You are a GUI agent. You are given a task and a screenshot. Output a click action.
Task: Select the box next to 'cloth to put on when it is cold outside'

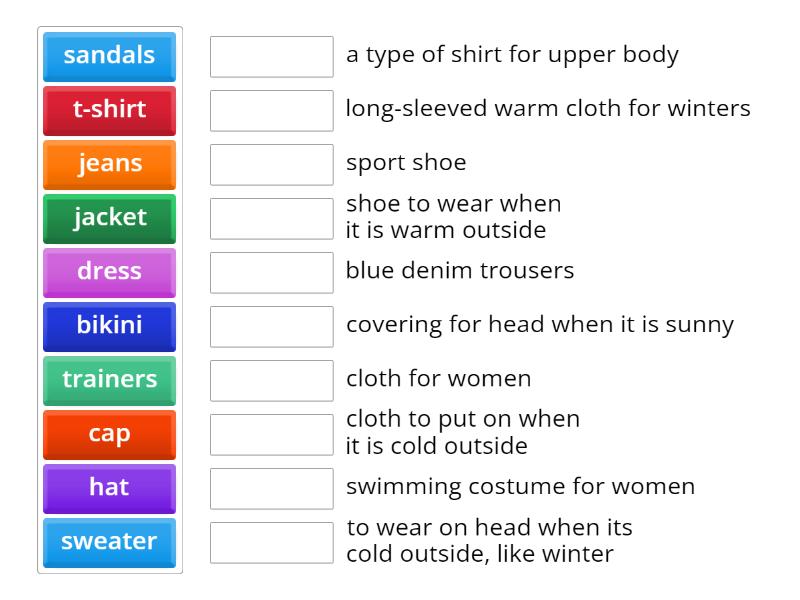click(x=272, y=432)
